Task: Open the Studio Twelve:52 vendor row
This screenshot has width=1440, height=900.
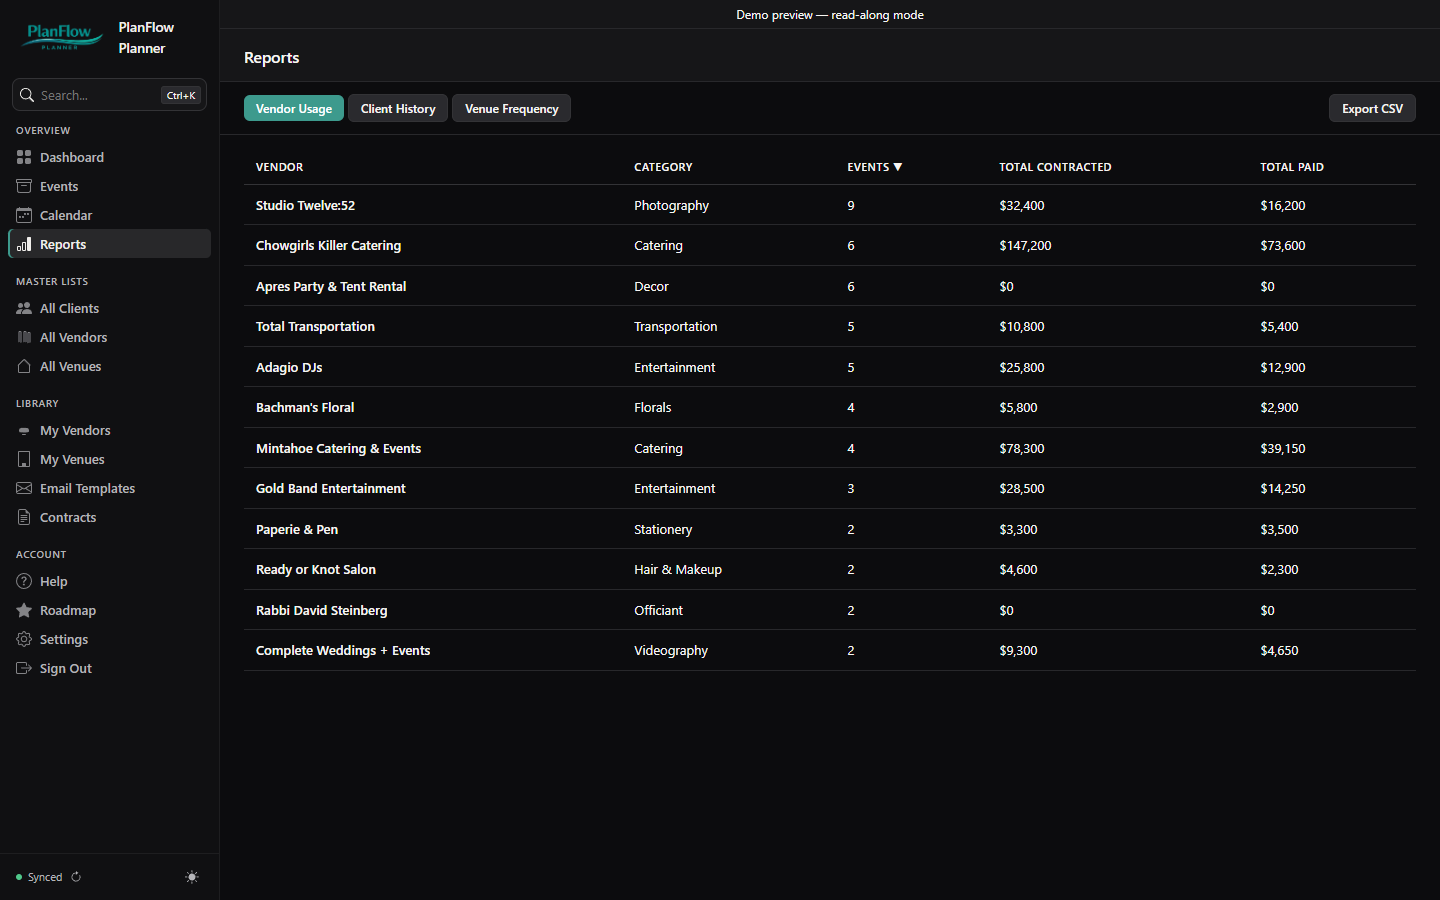Action: point(830,205)
